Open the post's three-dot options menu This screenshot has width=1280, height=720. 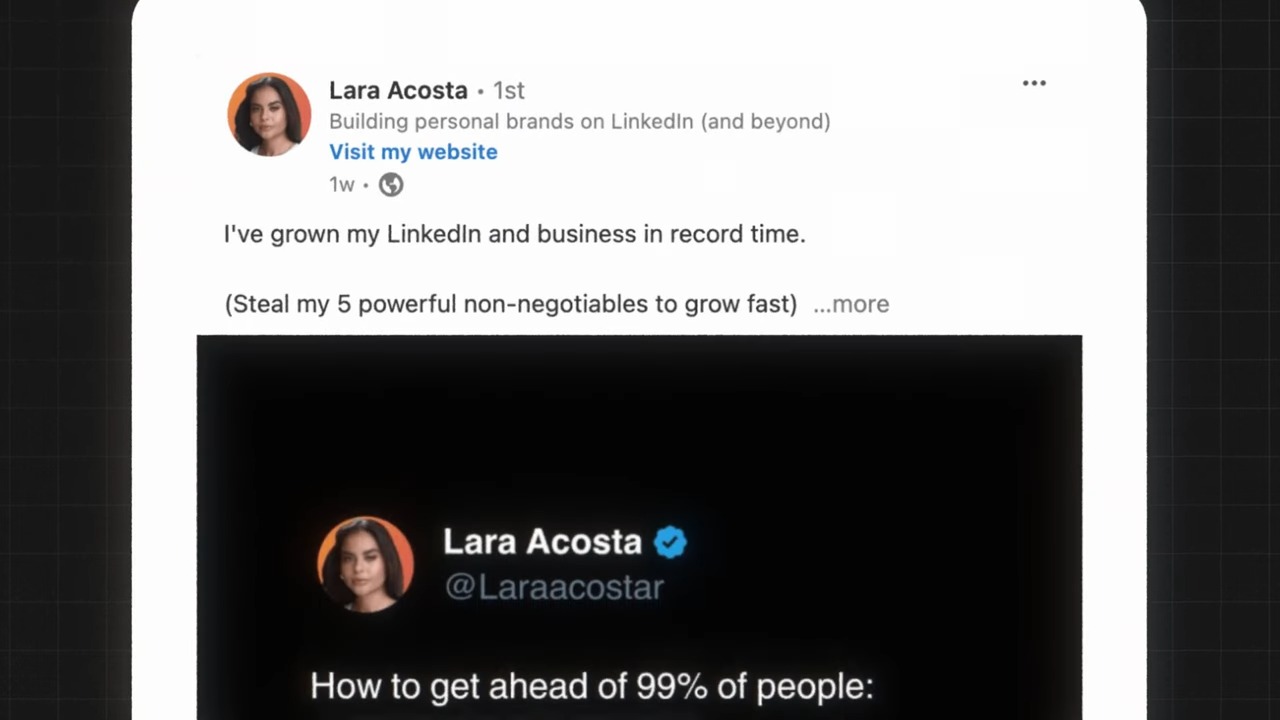coord(1034,83)
